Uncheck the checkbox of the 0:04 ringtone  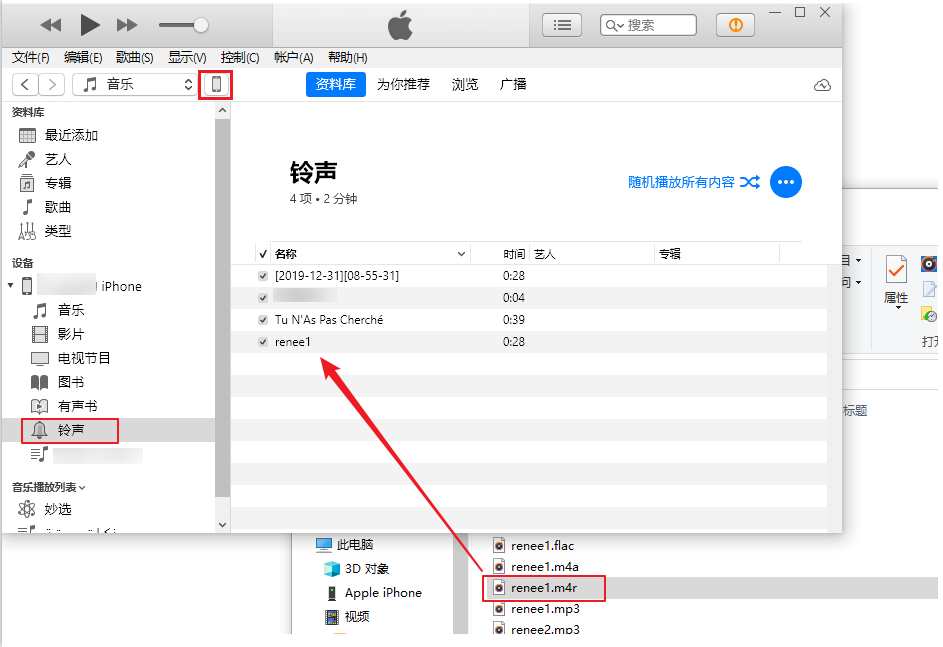point(263,298)
